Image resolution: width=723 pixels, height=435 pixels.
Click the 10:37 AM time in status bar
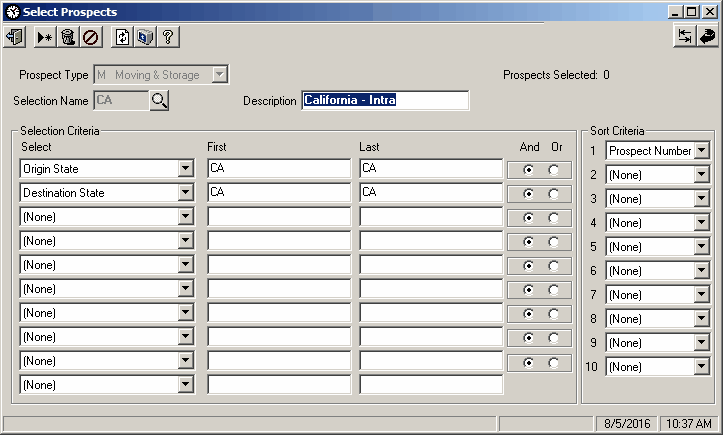(x=689, y=423)
